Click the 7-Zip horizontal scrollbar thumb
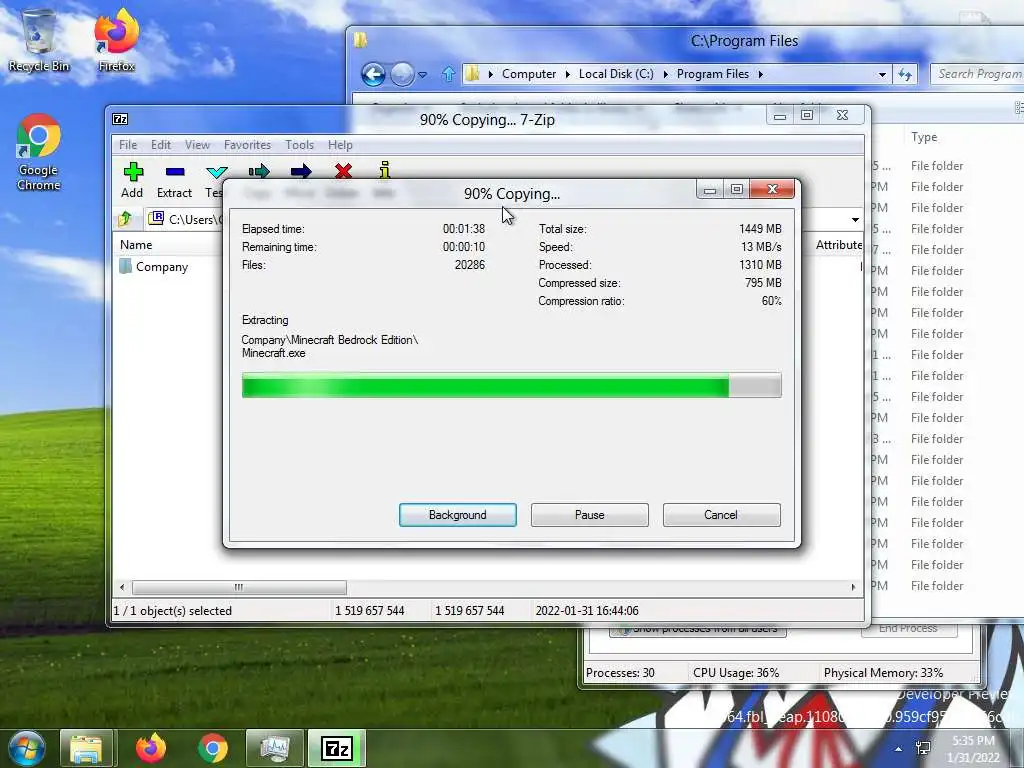Image resolution: width=1024 pixels, height=768 pixels. [239, 587]
